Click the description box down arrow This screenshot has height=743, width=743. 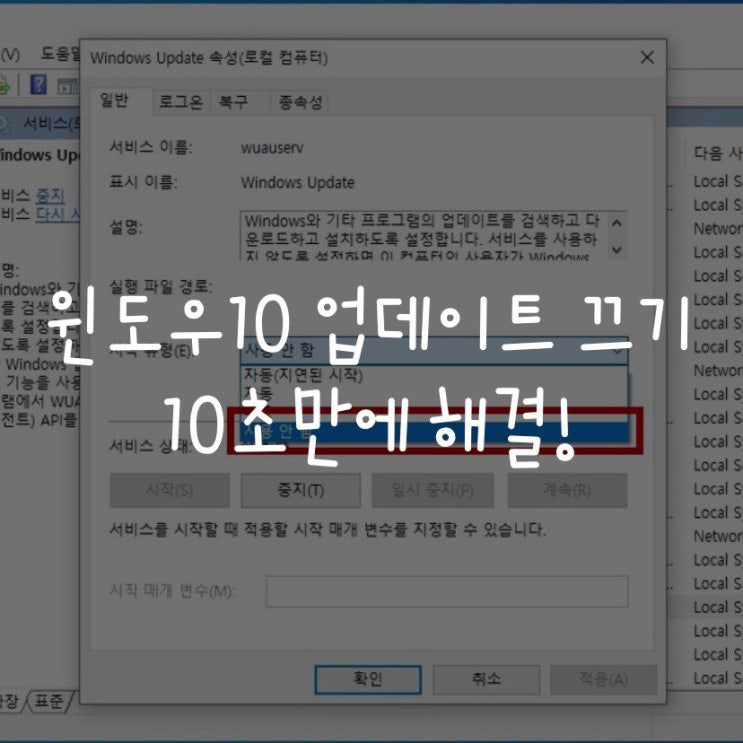pyautogui.click(x=616, y=249)
